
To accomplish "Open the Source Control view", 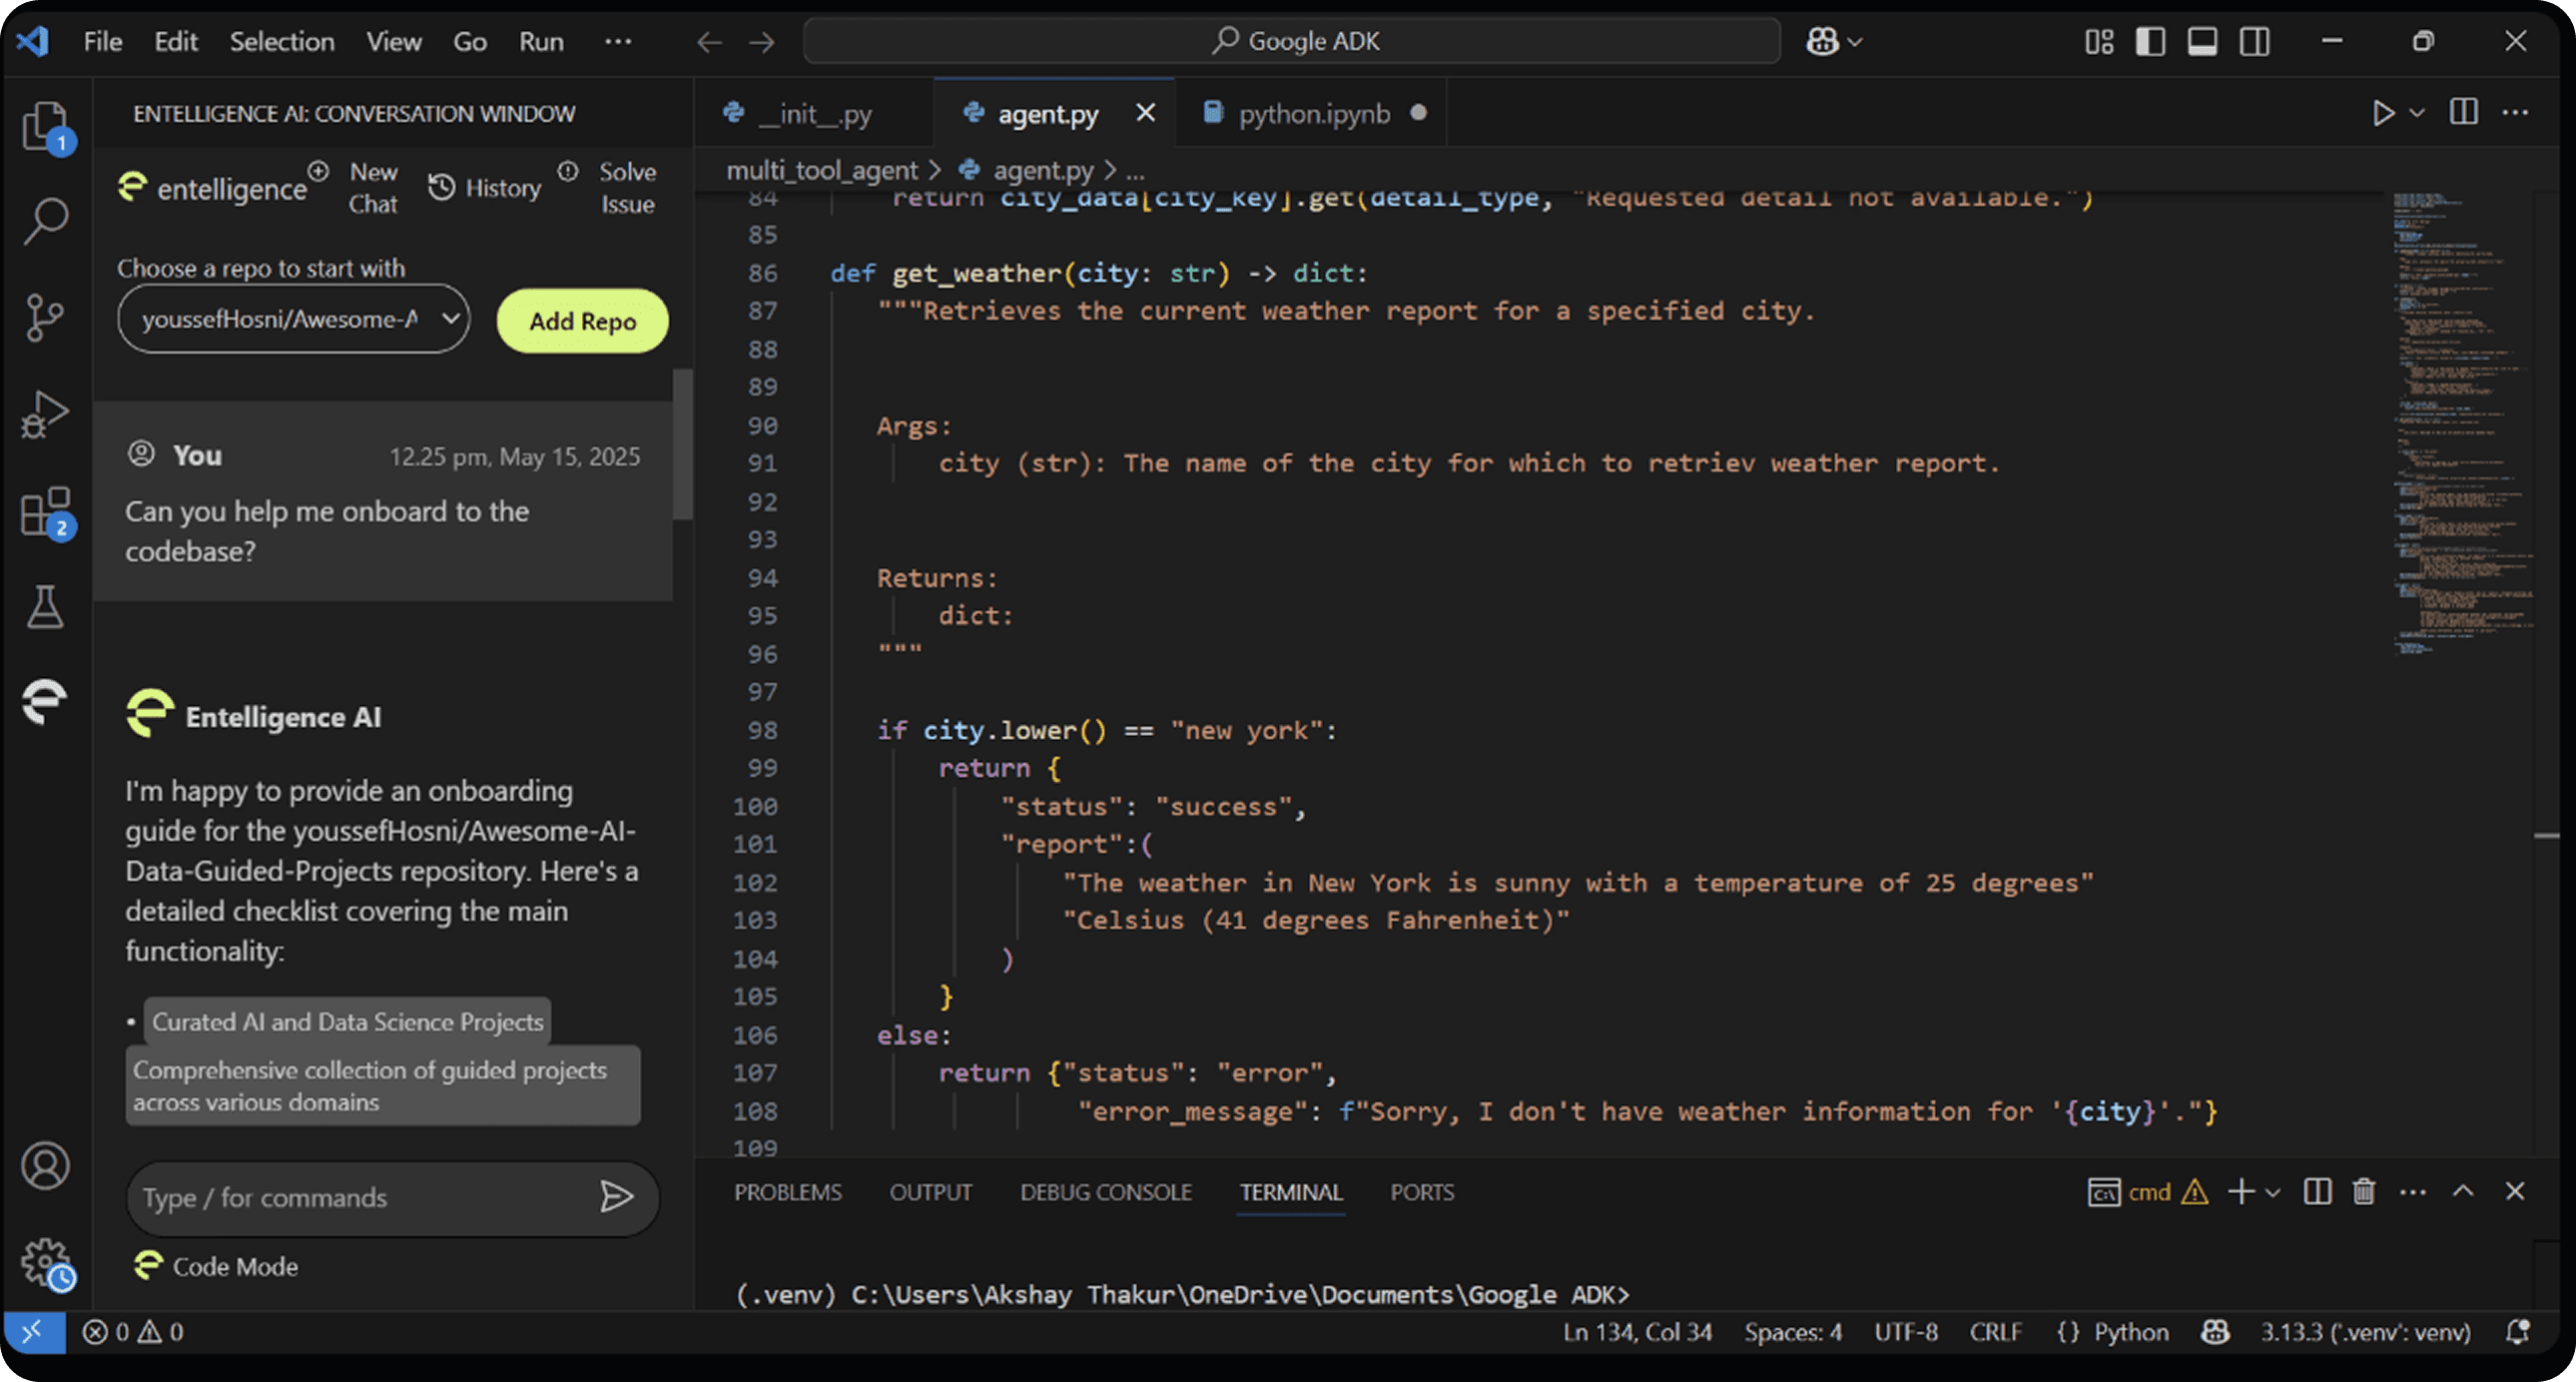I will [44, 317].
